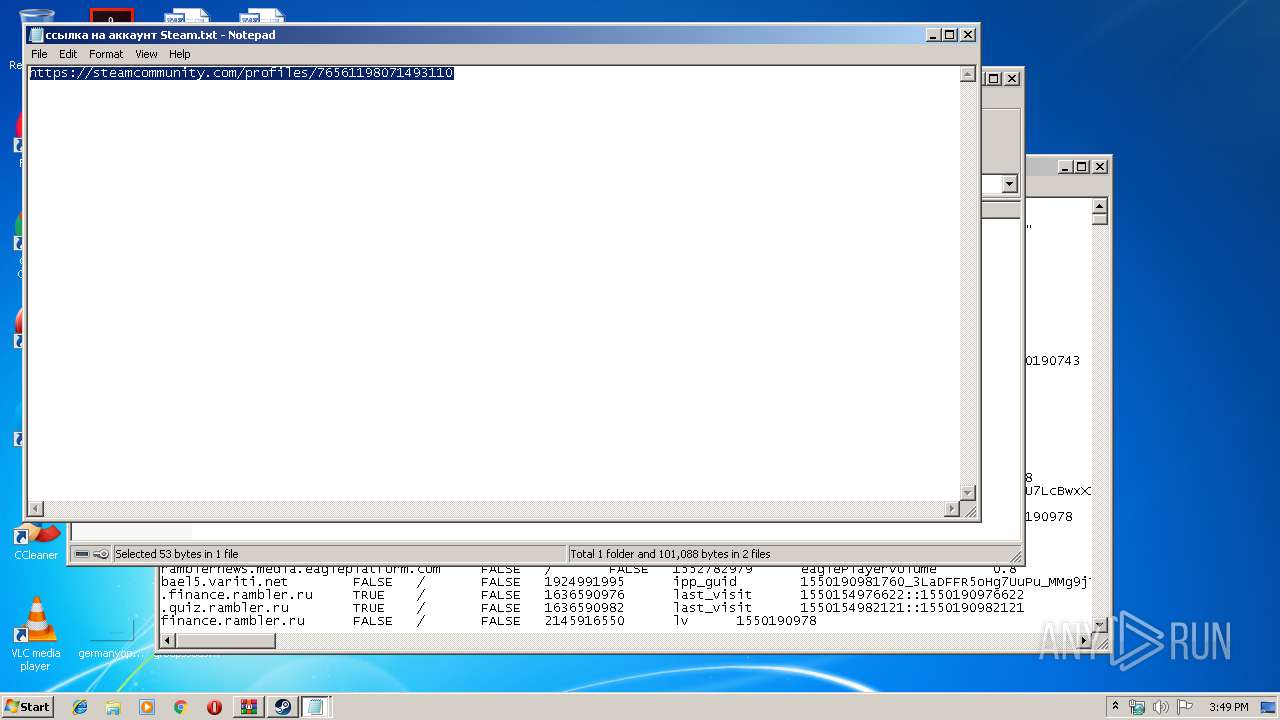Click 'ipp_guid' cookie name text

tap(704, 581)
